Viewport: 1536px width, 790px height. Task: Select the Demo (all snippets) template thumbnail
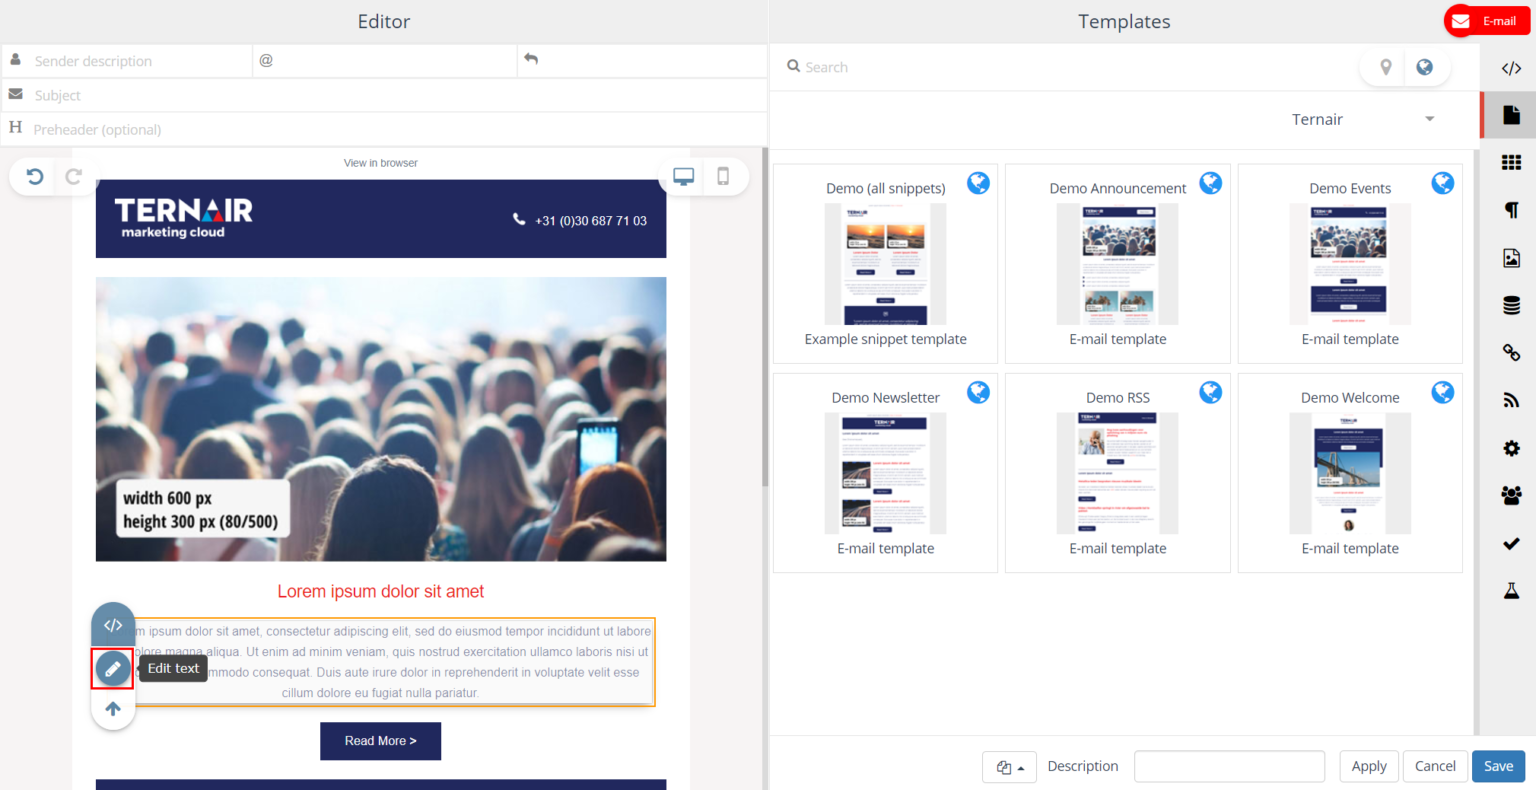pos(885,264)
